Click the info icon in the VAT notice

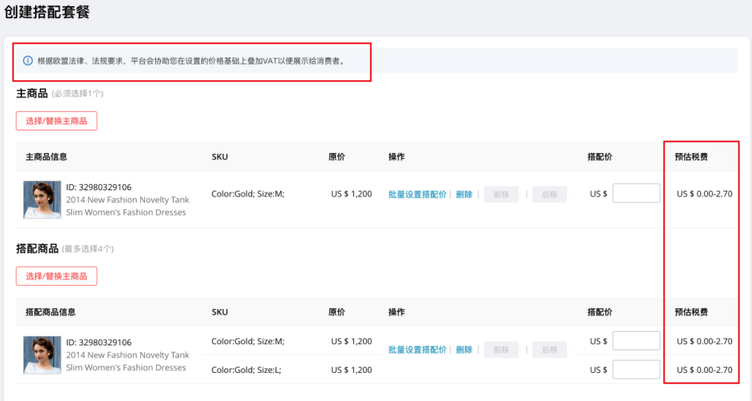pos(28,61)
